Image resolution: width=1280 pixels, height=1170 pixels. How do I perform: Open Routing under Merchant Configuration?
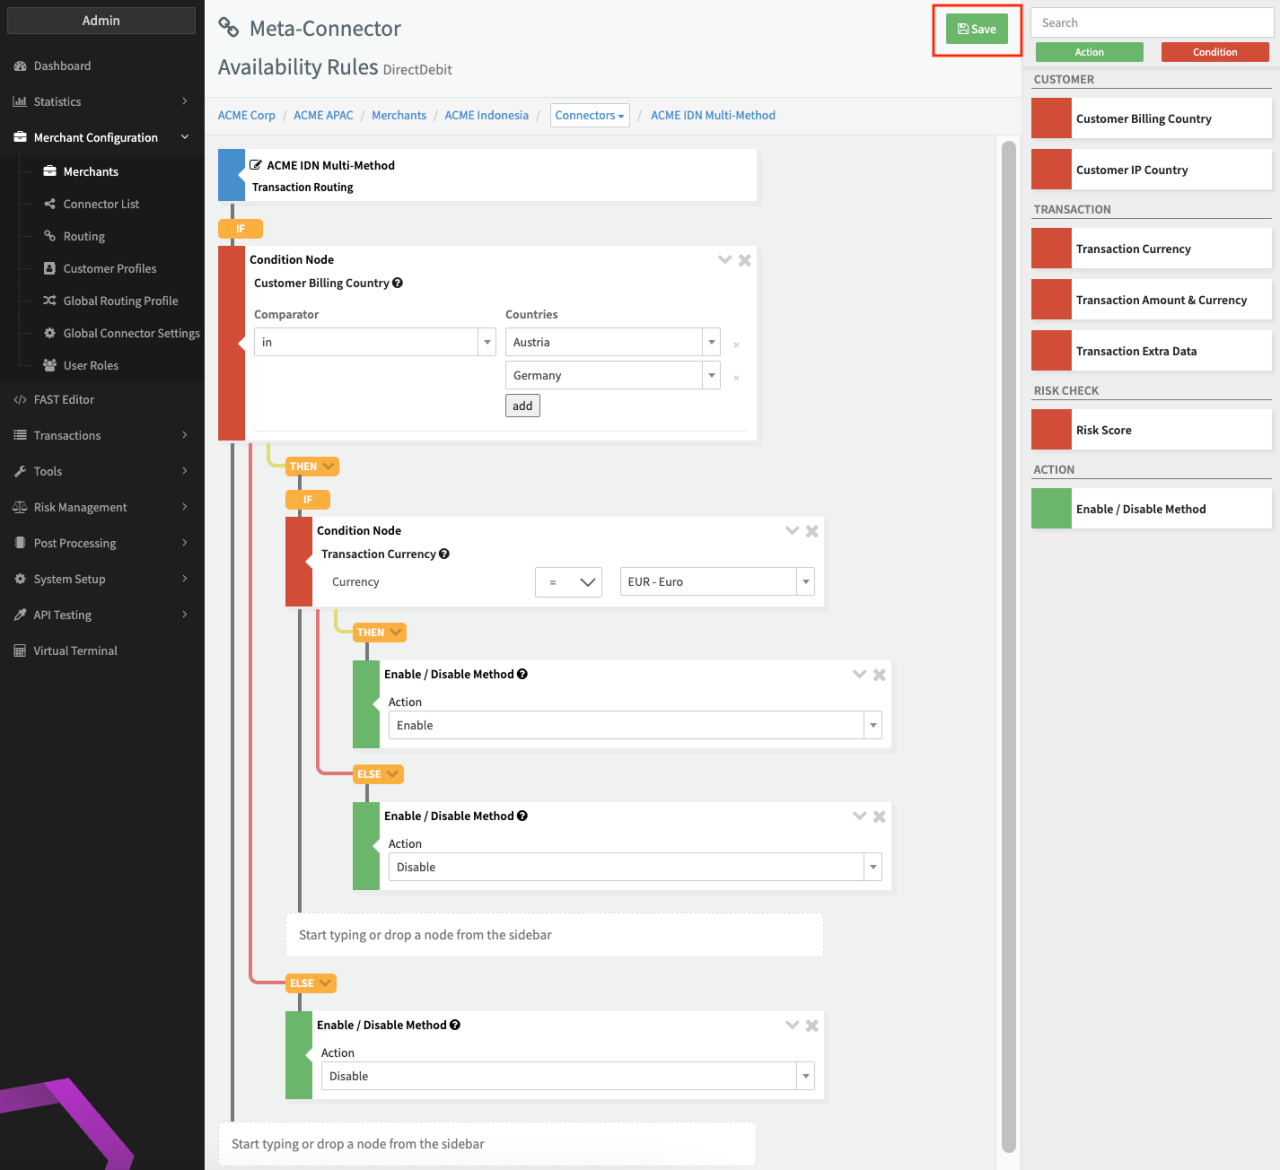tap(84, 237)
